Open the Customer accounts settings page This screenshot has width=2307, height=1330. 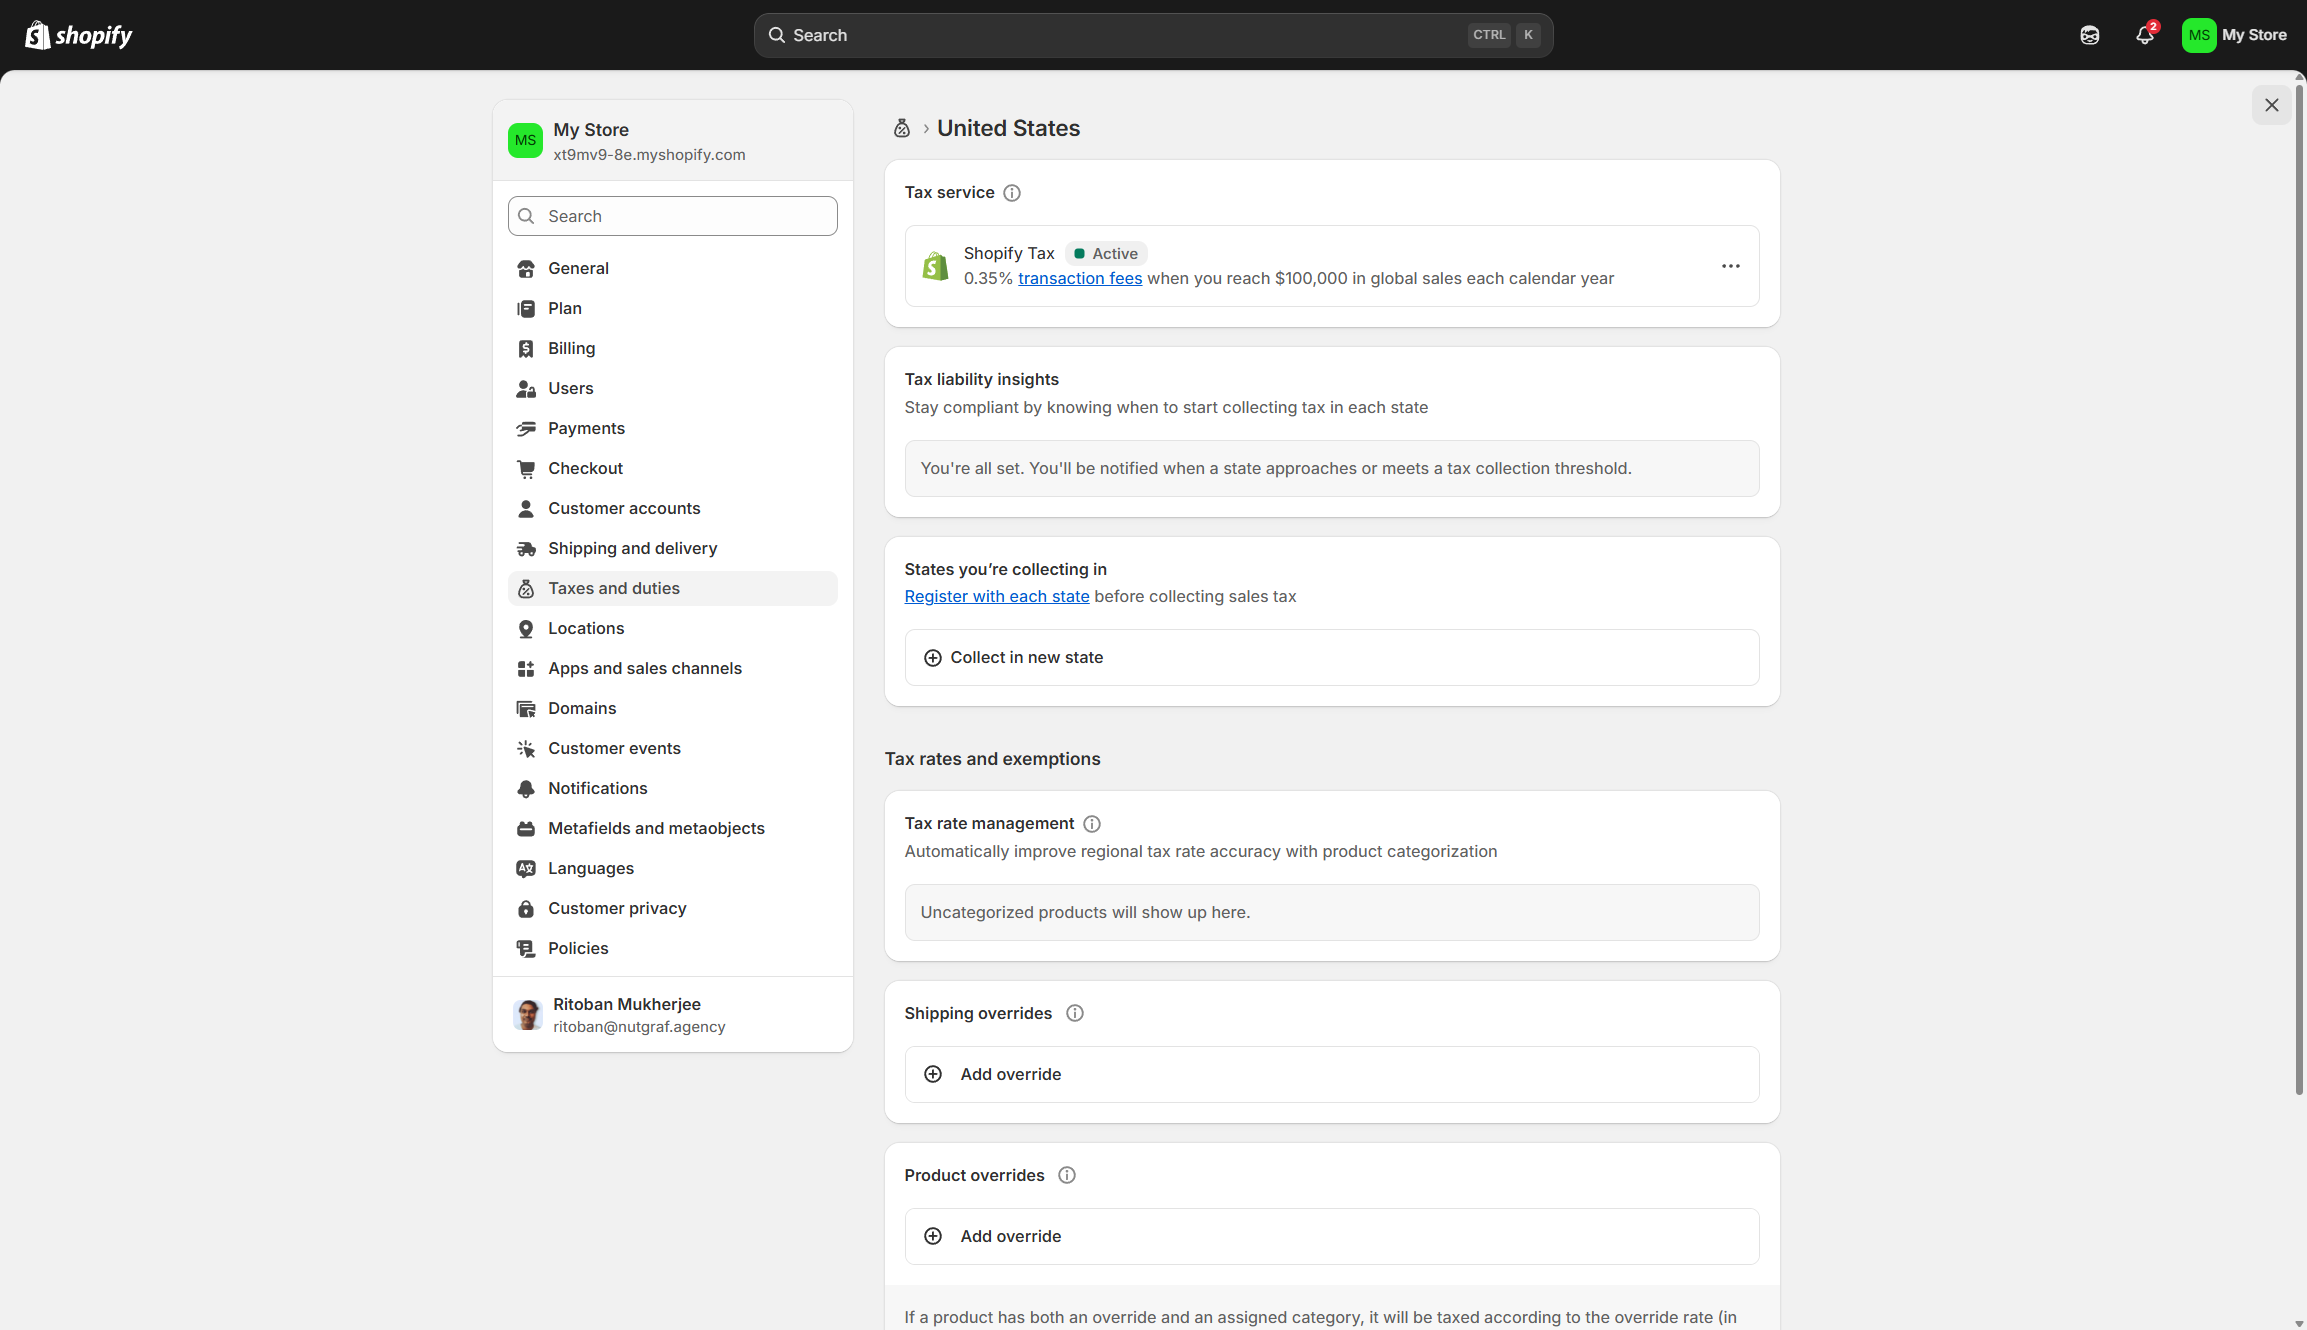point(623,508)
